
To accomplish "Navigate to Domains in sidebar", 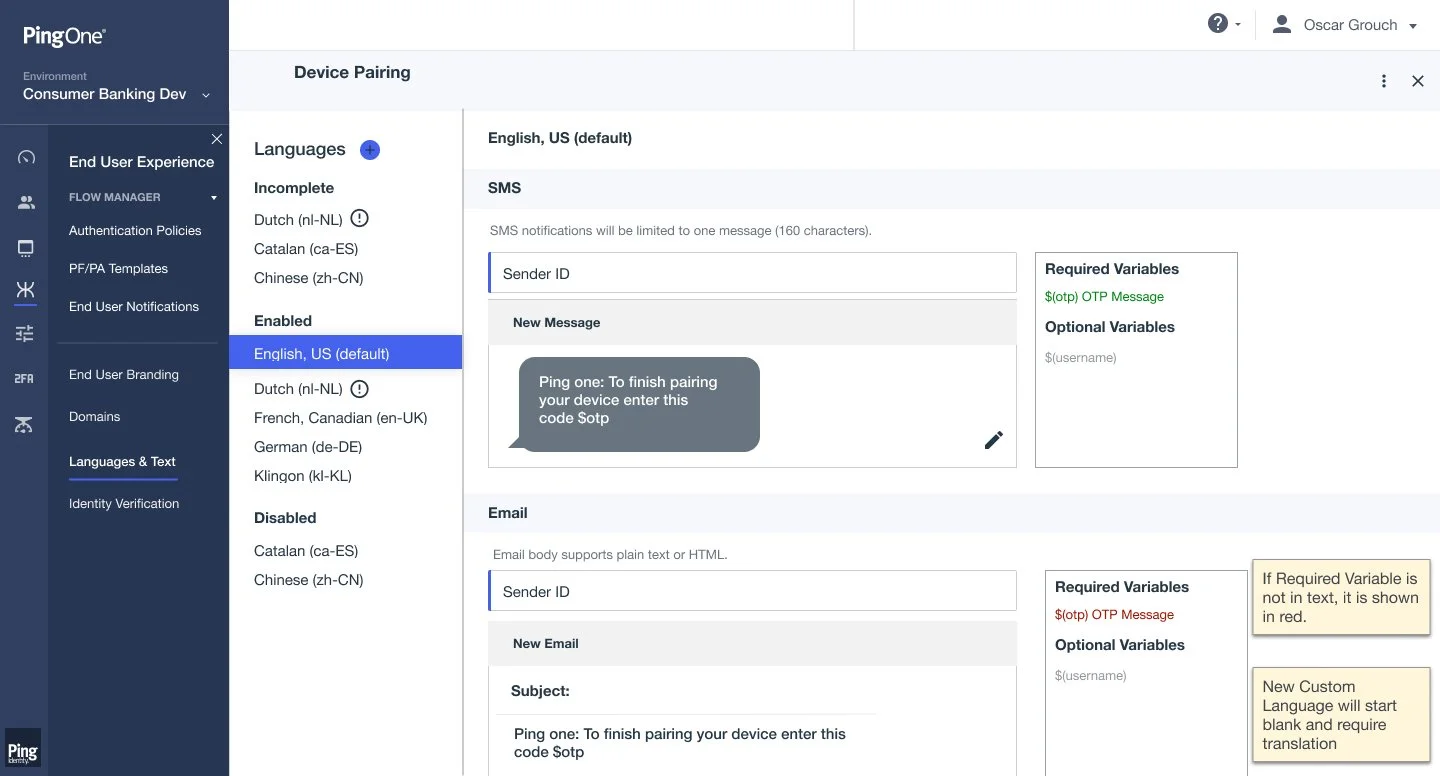I will 94,417.
